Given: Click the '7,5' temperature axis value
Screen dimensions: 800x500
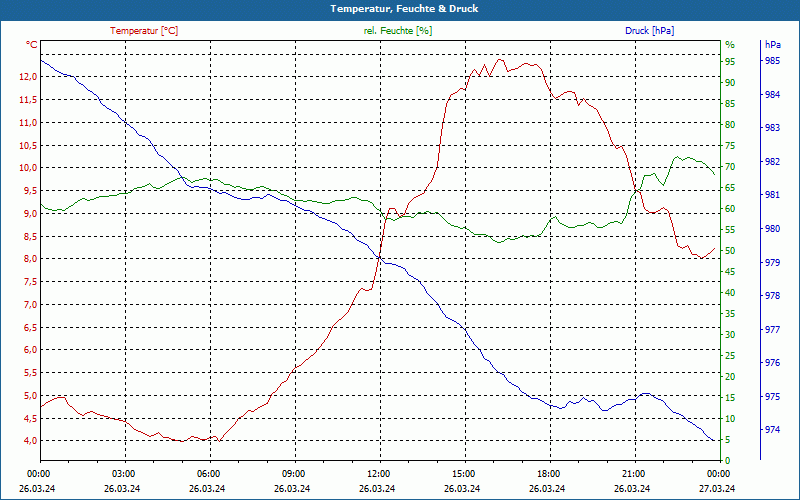Looking at the screenshot, I should pyautogui.click(x=30, y=282).
